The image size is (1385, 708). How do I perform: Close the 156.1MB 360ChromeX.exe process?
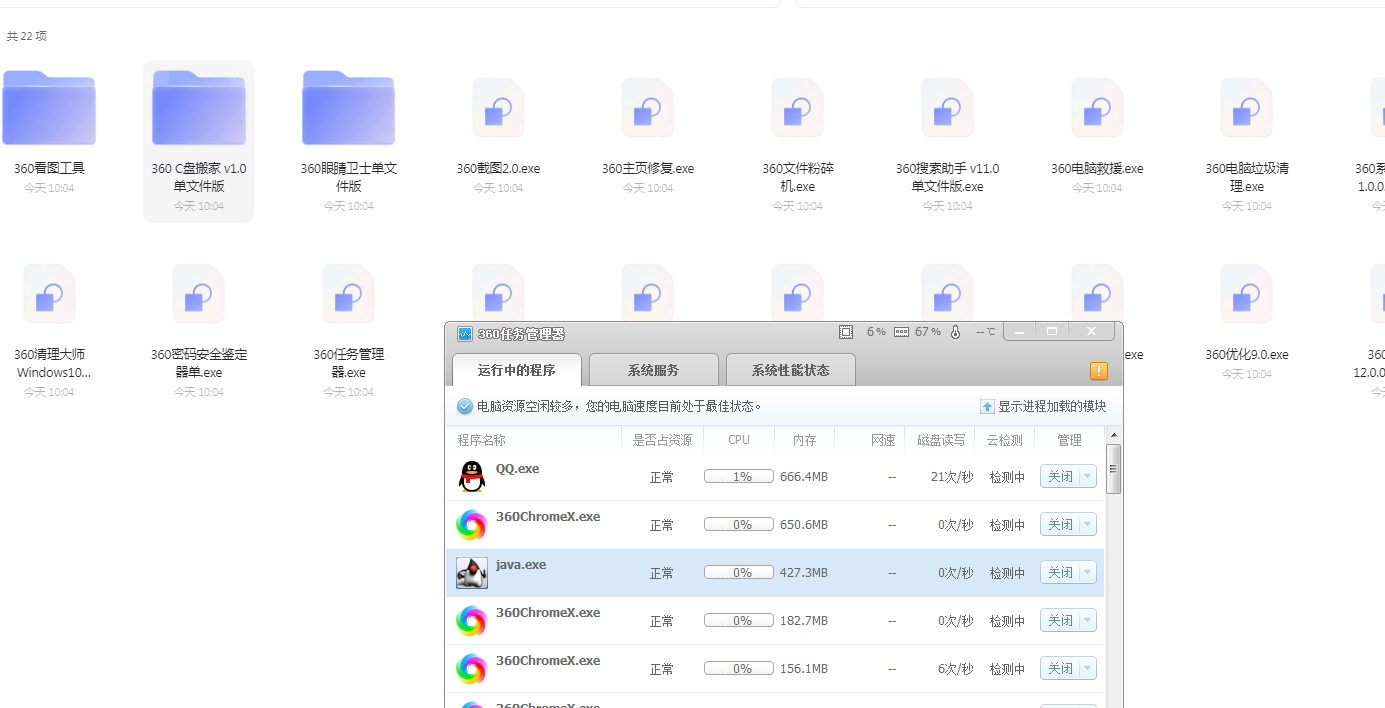coord(1060,669)
